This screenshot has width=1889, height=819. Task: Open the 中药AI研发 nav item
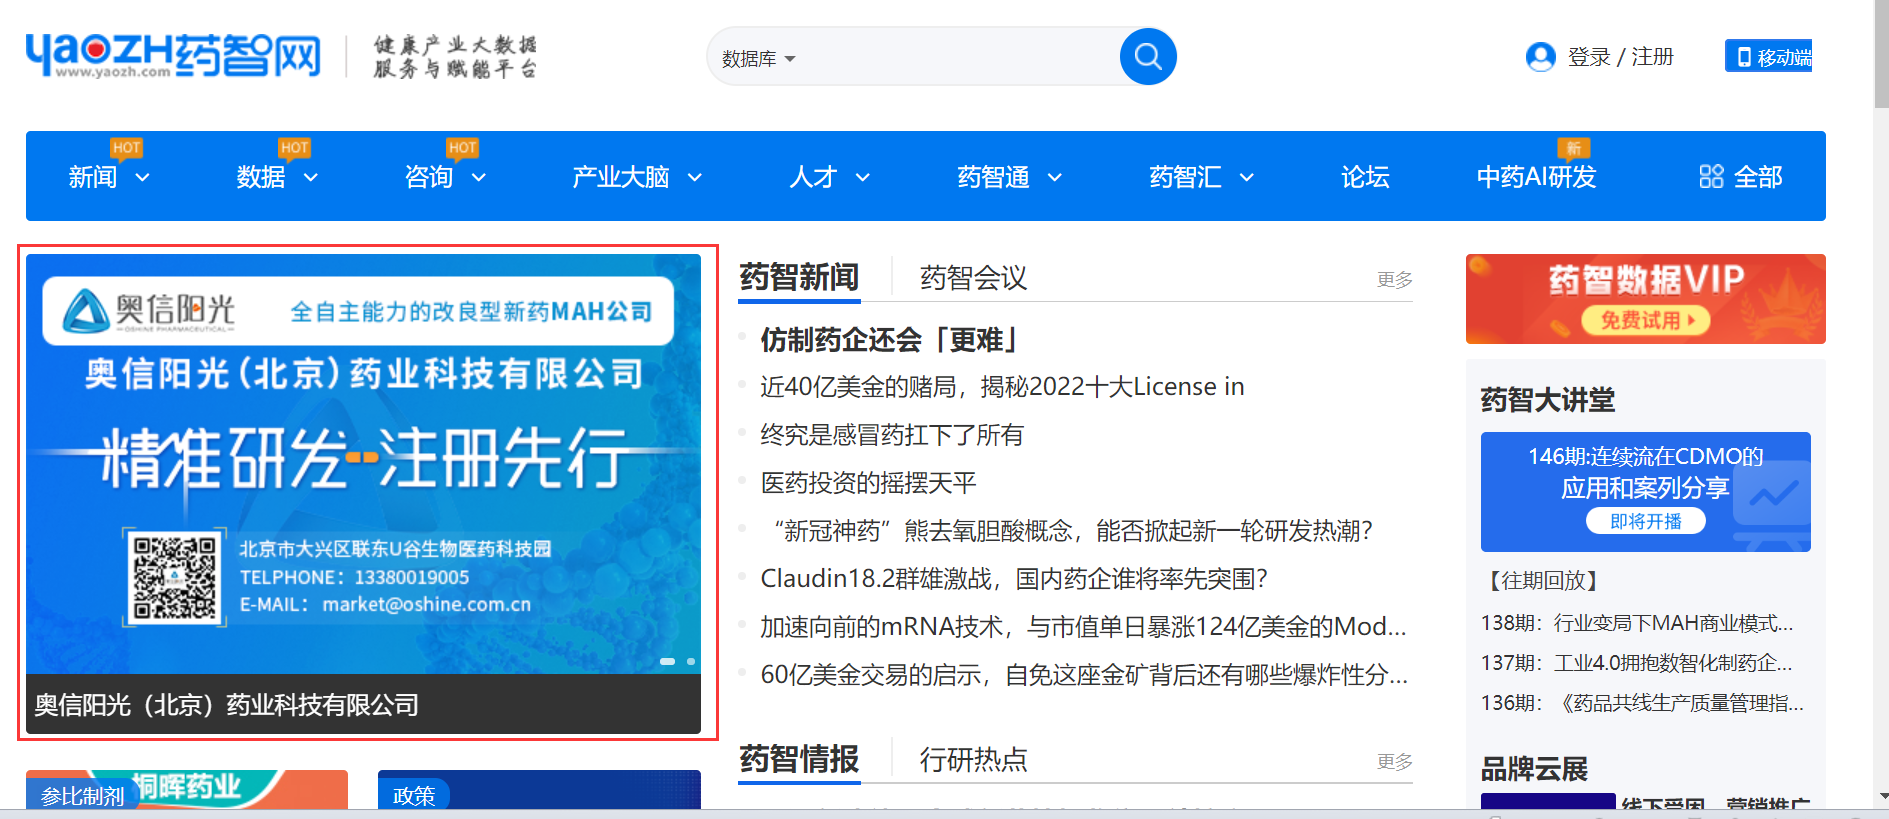(1536, 177)
